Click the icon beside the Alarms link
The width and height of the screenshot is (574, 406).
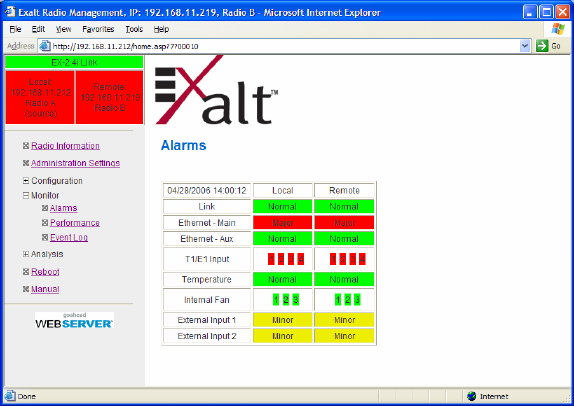pos(45,208)
